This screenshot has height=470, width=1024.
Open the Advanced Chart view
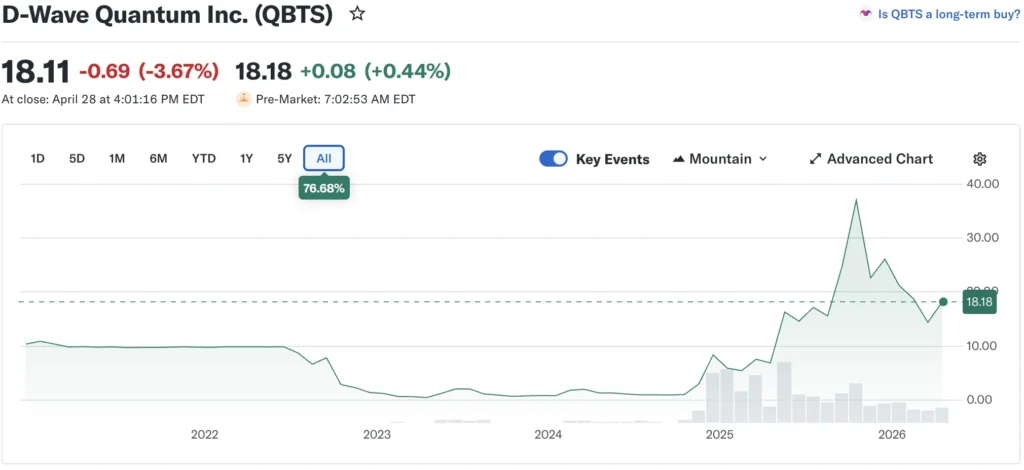[x=871, y=159]
